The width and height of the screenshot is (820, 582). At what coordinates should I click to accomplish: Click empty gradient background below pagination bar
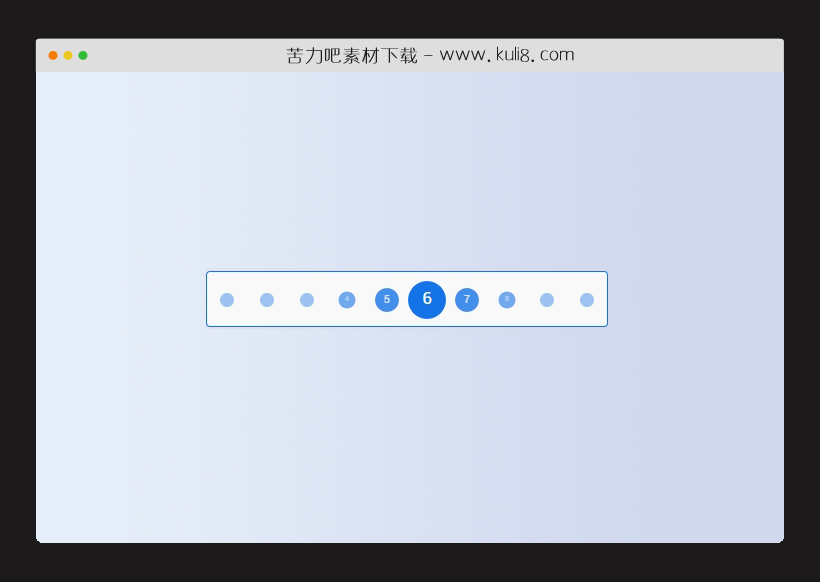407,434
